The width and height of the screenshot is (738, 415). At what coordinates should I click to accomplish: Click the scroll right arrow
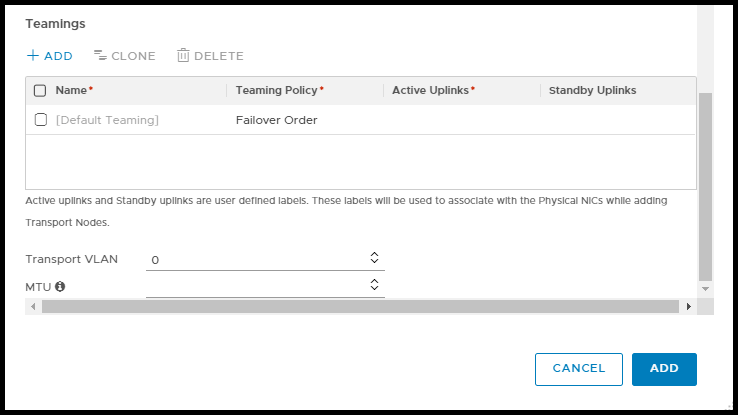(x=689, y=306)
